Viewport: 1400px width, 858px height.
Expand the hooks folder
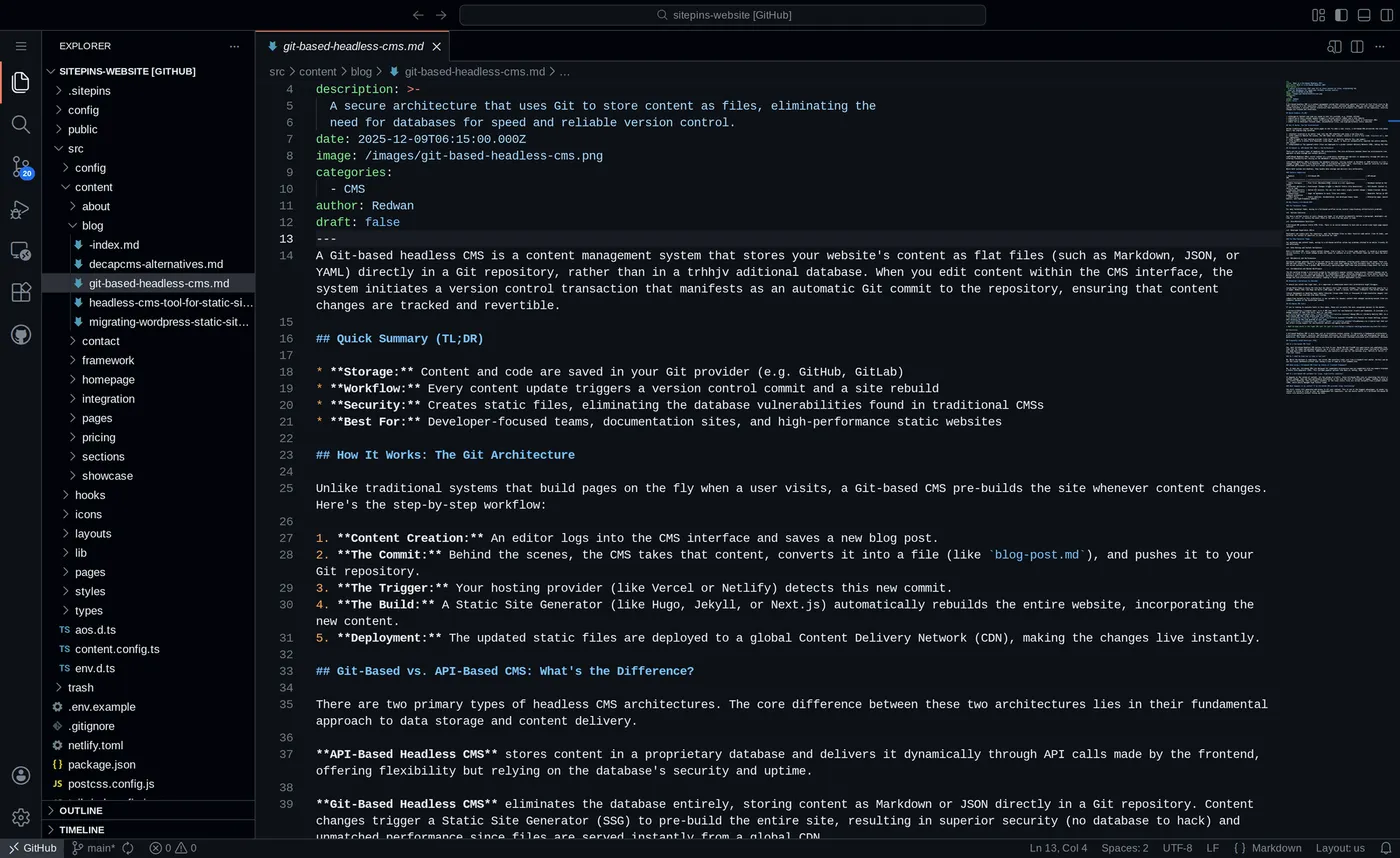[89, 494]
